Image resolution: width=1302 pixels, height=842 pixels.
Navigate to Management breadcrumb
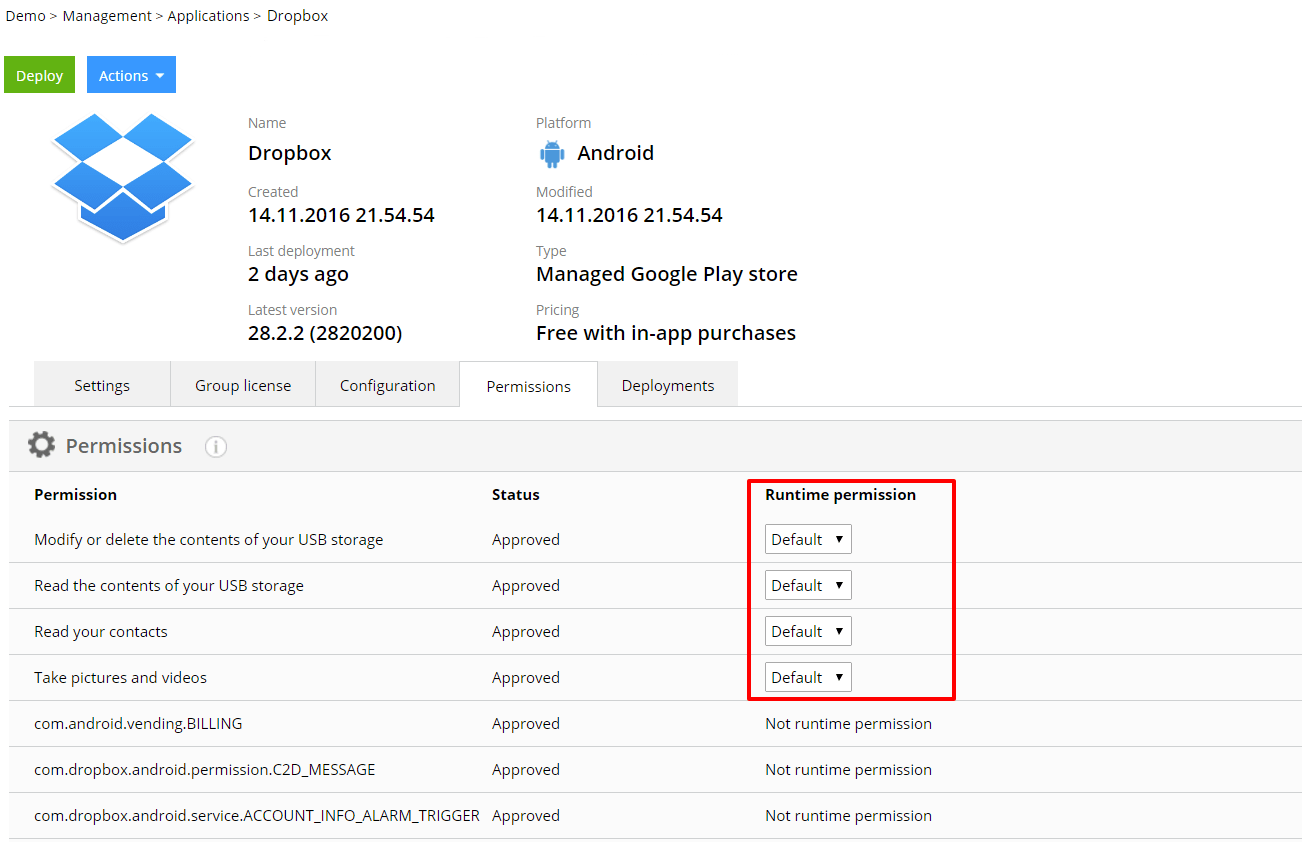[x=107, y=16]
